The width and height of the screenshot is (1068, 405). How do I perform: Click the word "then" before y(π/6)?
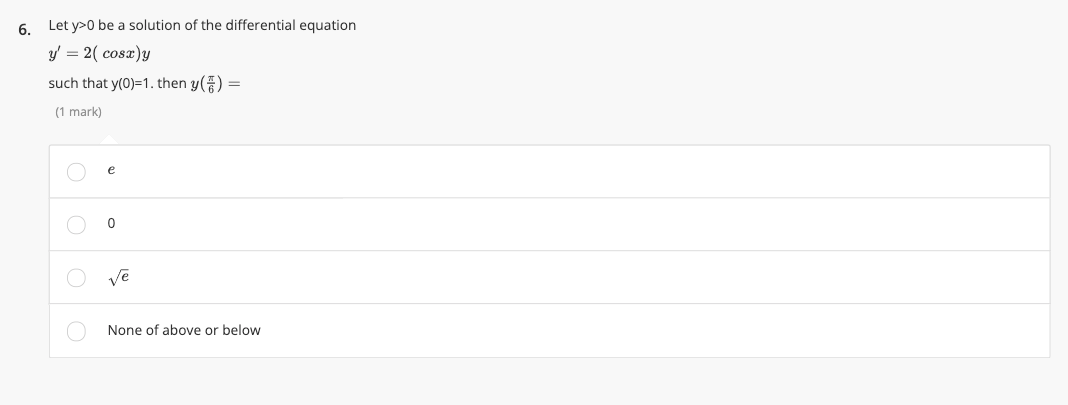pyautogui.click(x=172, y=83)
